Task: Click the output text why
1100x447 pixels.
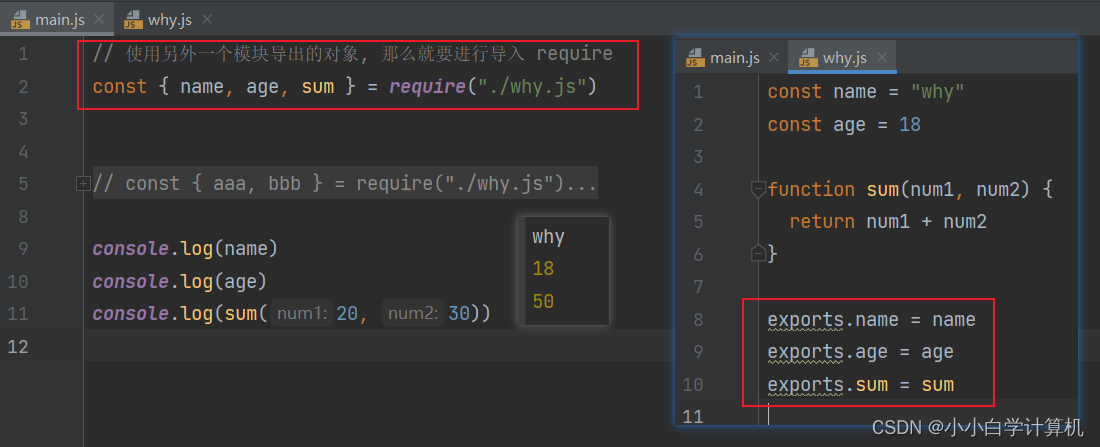Action: click(x=548, y=237)
